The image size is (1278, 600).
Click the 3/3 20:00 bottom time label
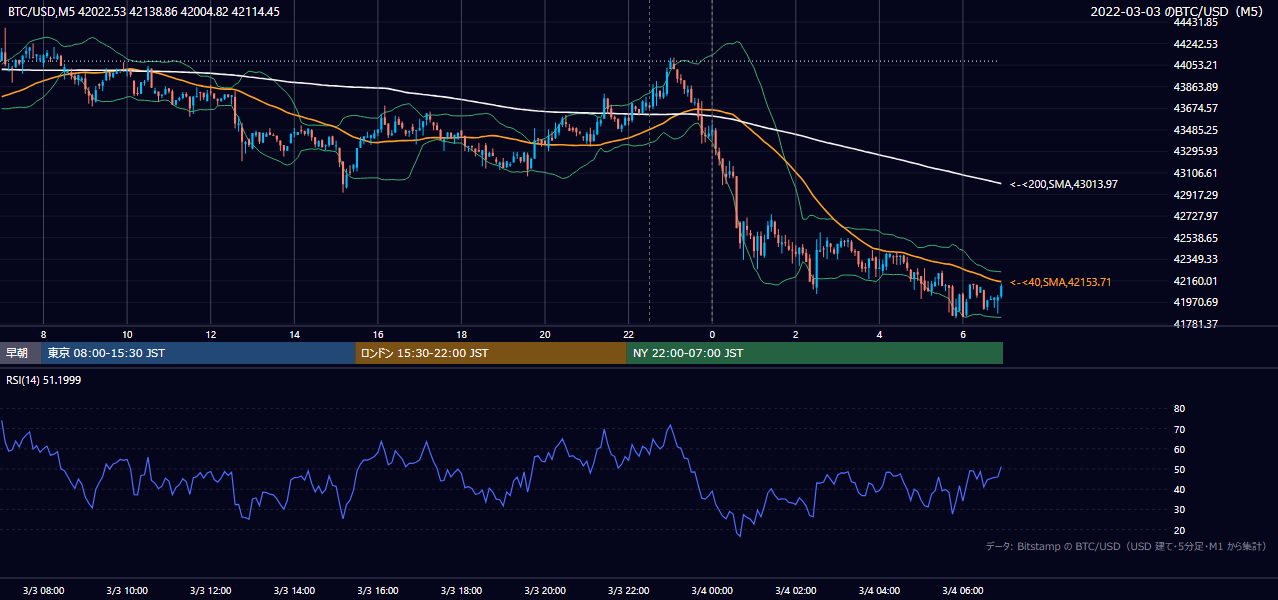545,590
